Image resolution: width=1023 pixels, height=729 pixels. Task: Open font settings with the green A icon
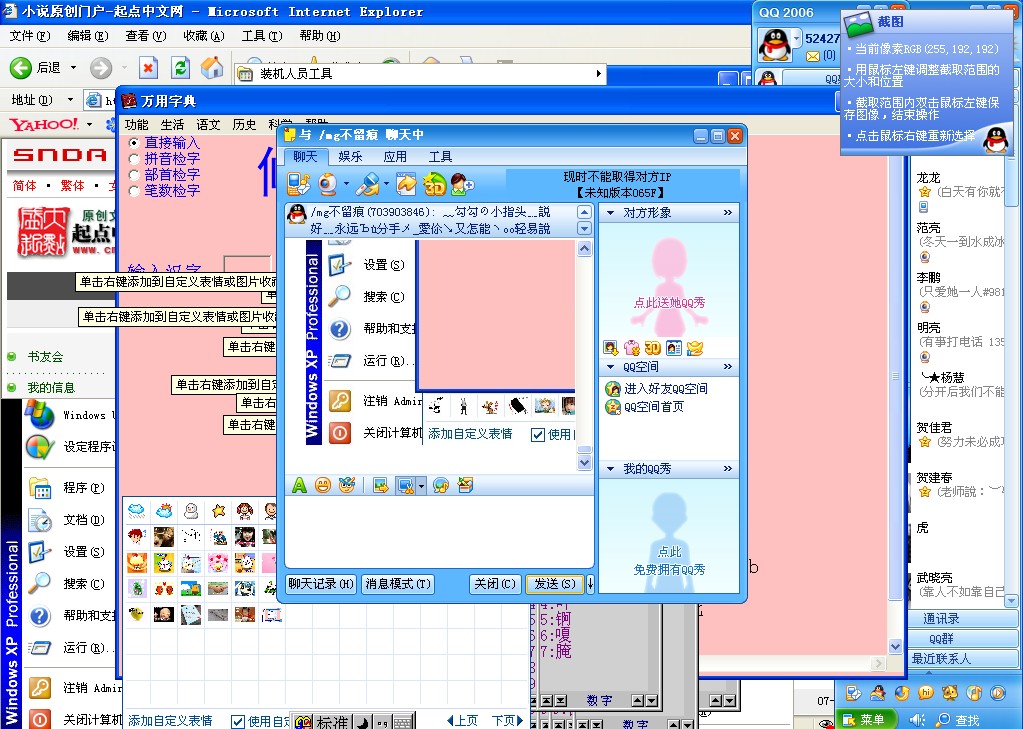tap(299, 485)
